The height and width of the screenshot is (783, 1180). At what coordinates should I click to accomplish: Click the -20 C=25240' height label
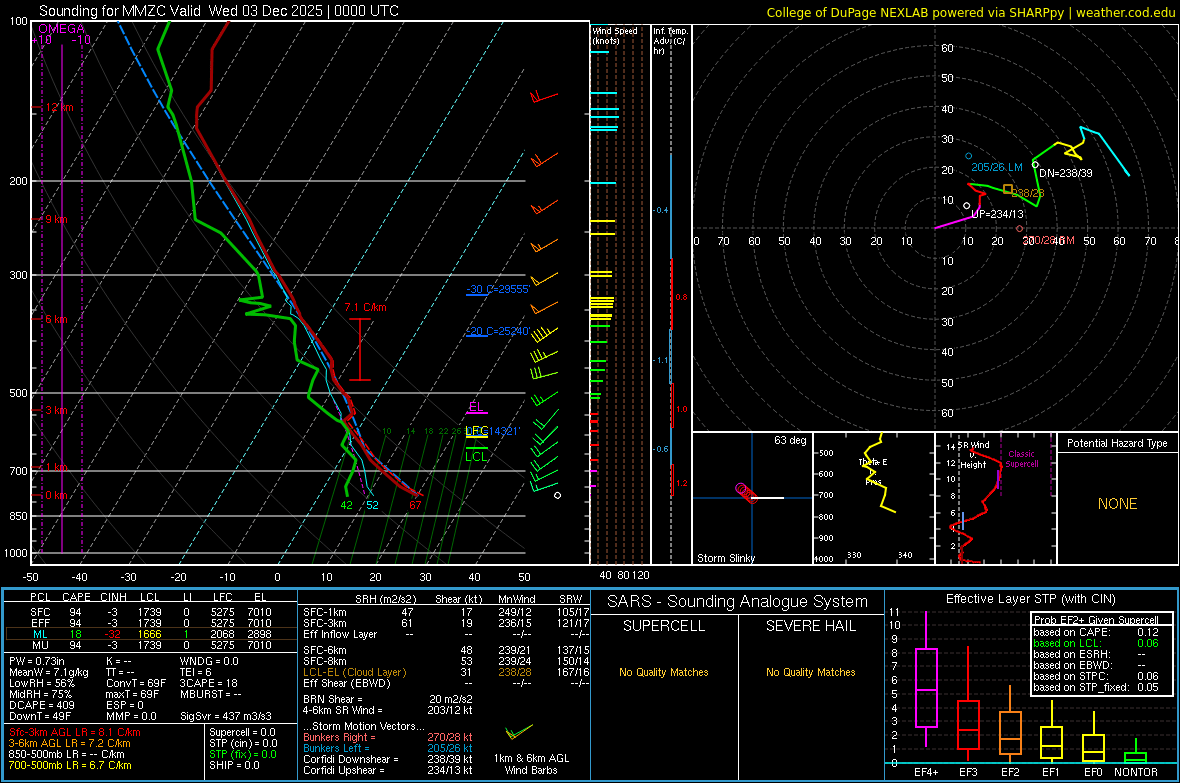click(498, 331)
